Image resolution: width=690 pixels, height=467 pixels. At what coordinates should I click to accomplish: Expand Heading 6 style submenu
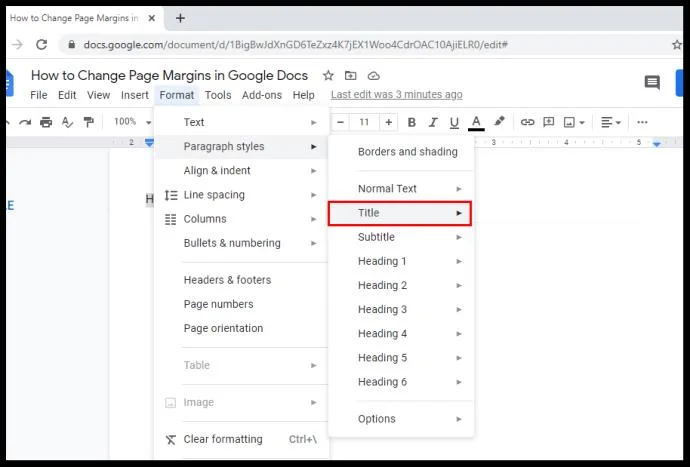[401, 382]
